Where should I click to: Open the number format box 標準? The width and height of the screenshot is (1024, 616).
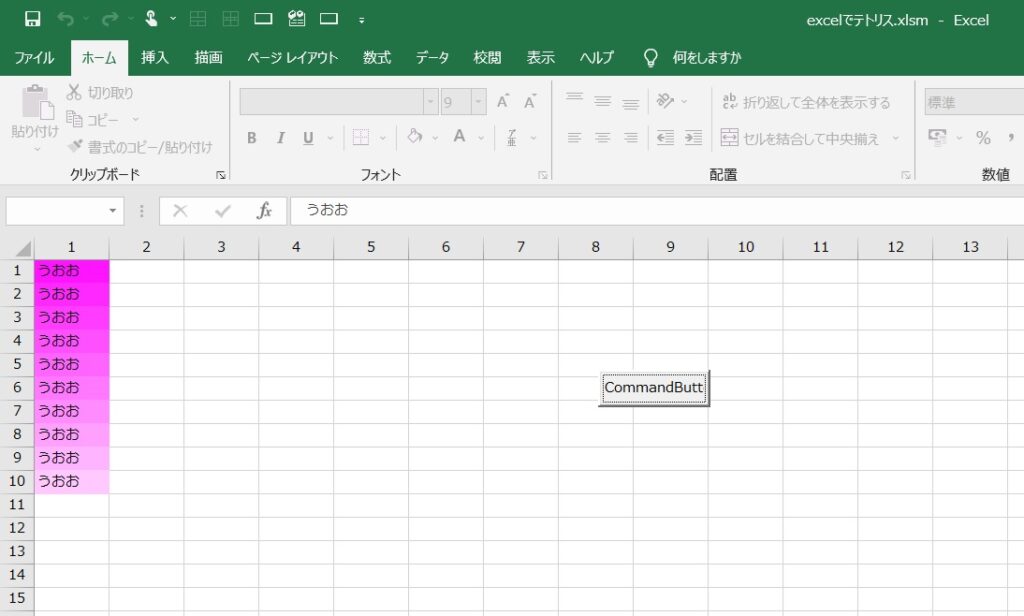(974, 102)
